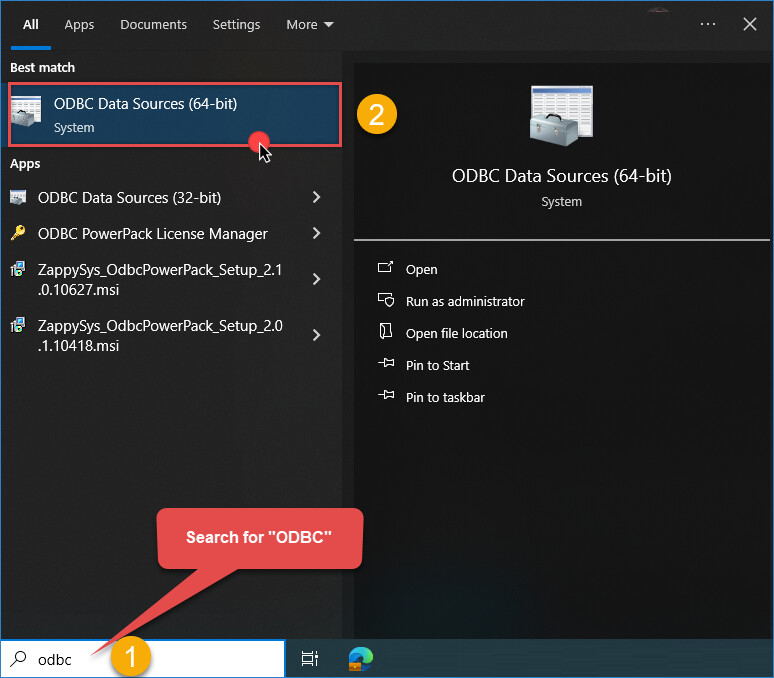Open ODBC Data Sources (64-bit) best match
Image resolution: width=774 pixels, height=678 pixels.
(175, 114)
